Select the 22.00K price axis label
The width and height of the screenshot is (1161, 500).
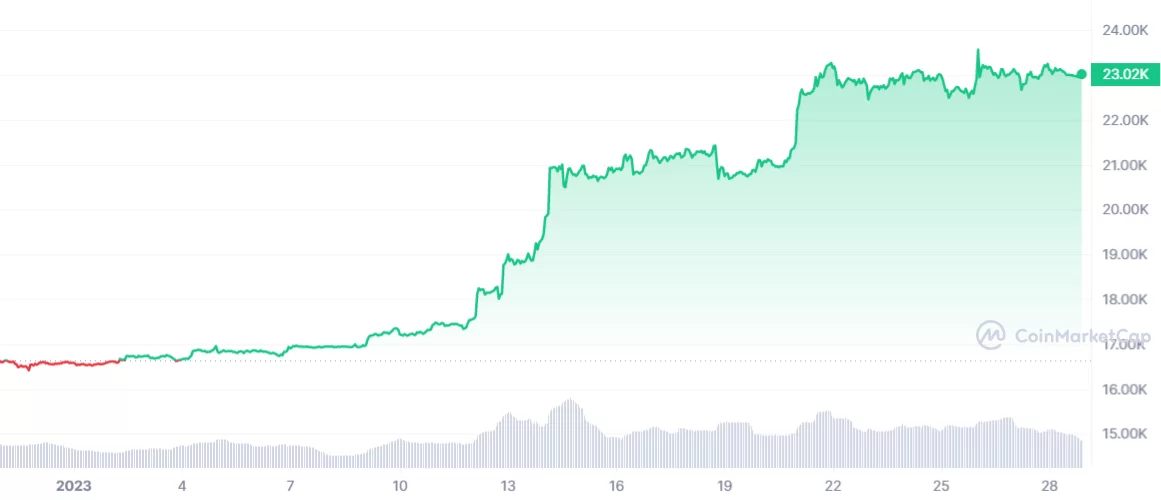pos(1124,120)
